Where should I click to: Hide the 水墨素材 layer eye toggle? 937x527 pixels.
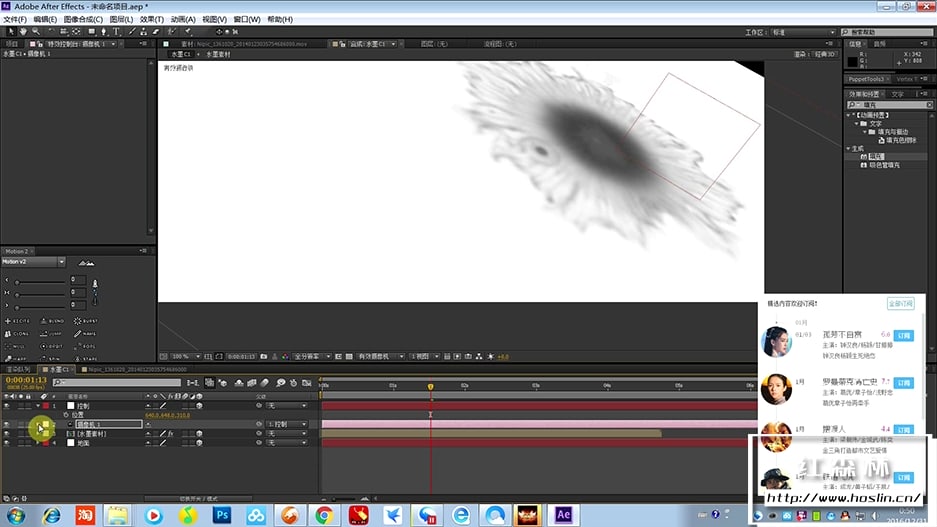[x=7, y=434]
